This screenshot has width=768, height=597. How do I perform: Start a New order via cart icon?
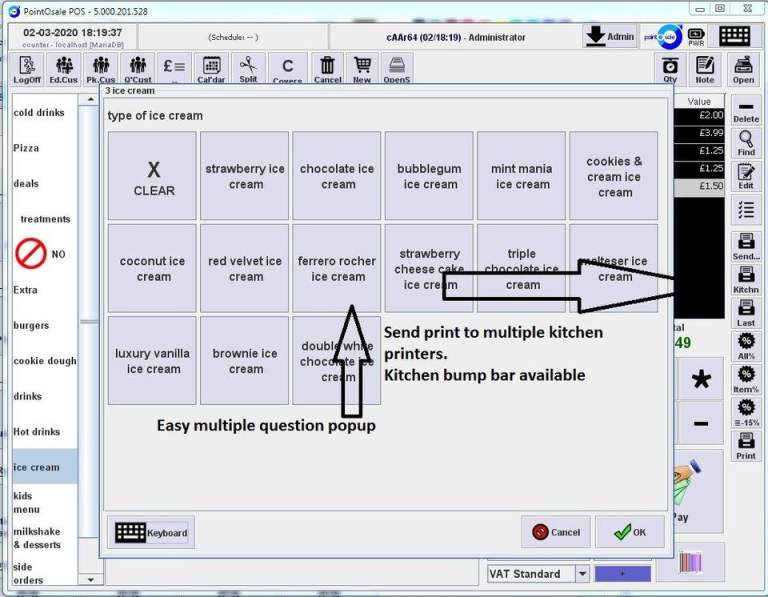click(x=362, y=69)
